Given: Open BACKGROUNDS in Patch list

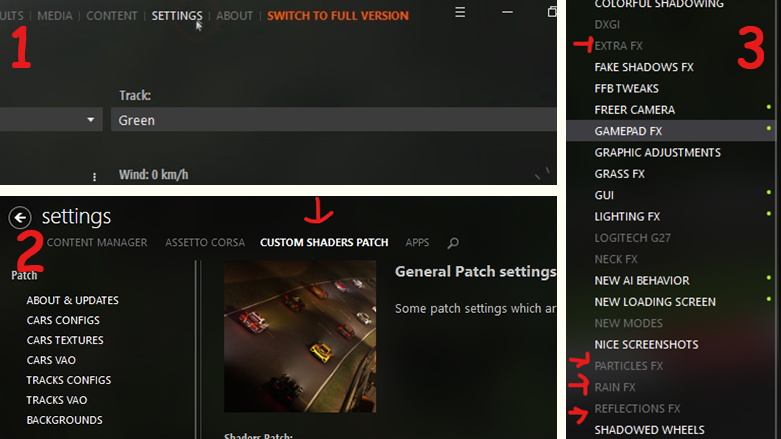Looking at the screenshot, I should [64, 420].
